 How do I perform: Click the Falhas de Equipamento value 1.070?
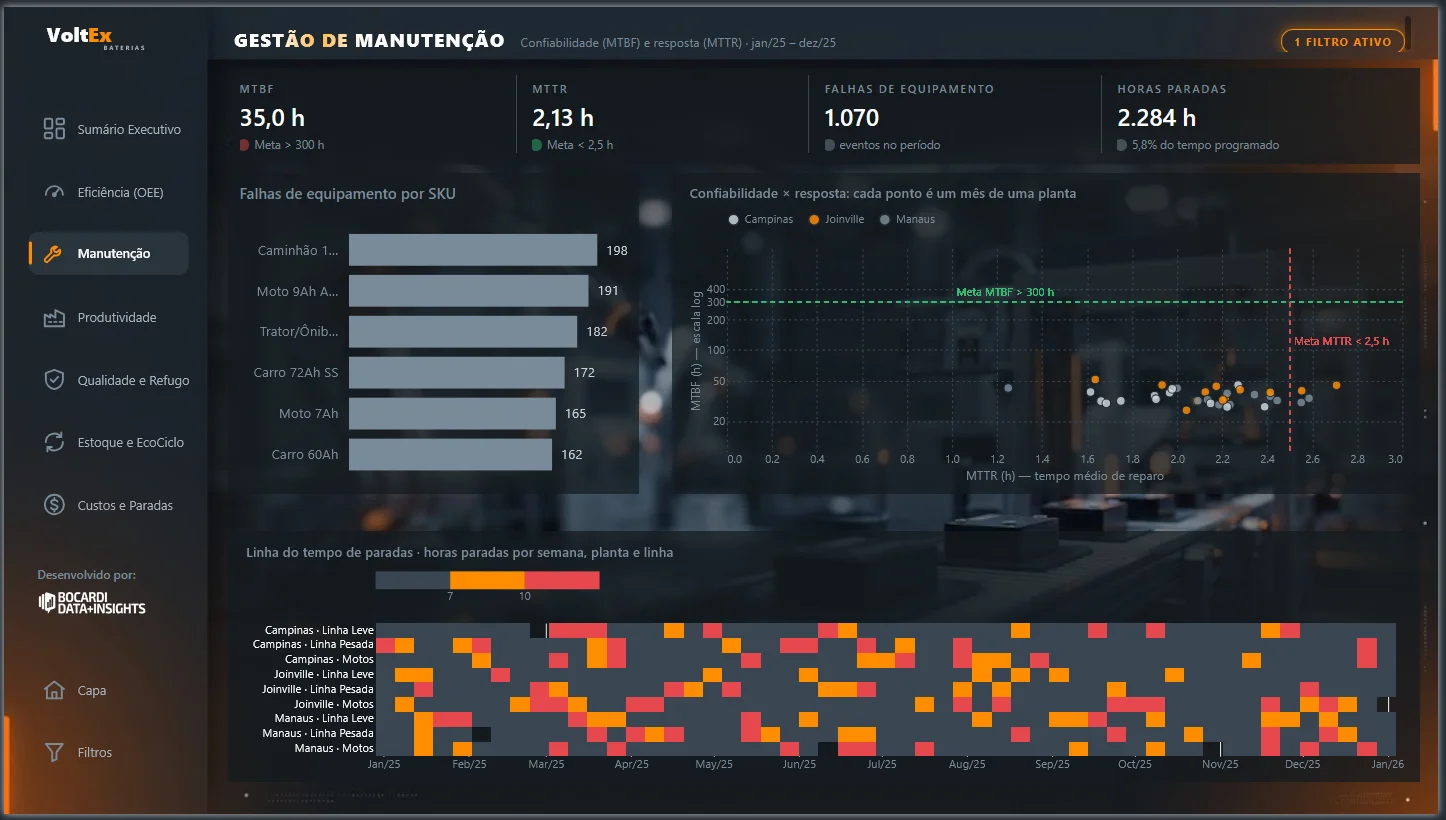point(852,118)
